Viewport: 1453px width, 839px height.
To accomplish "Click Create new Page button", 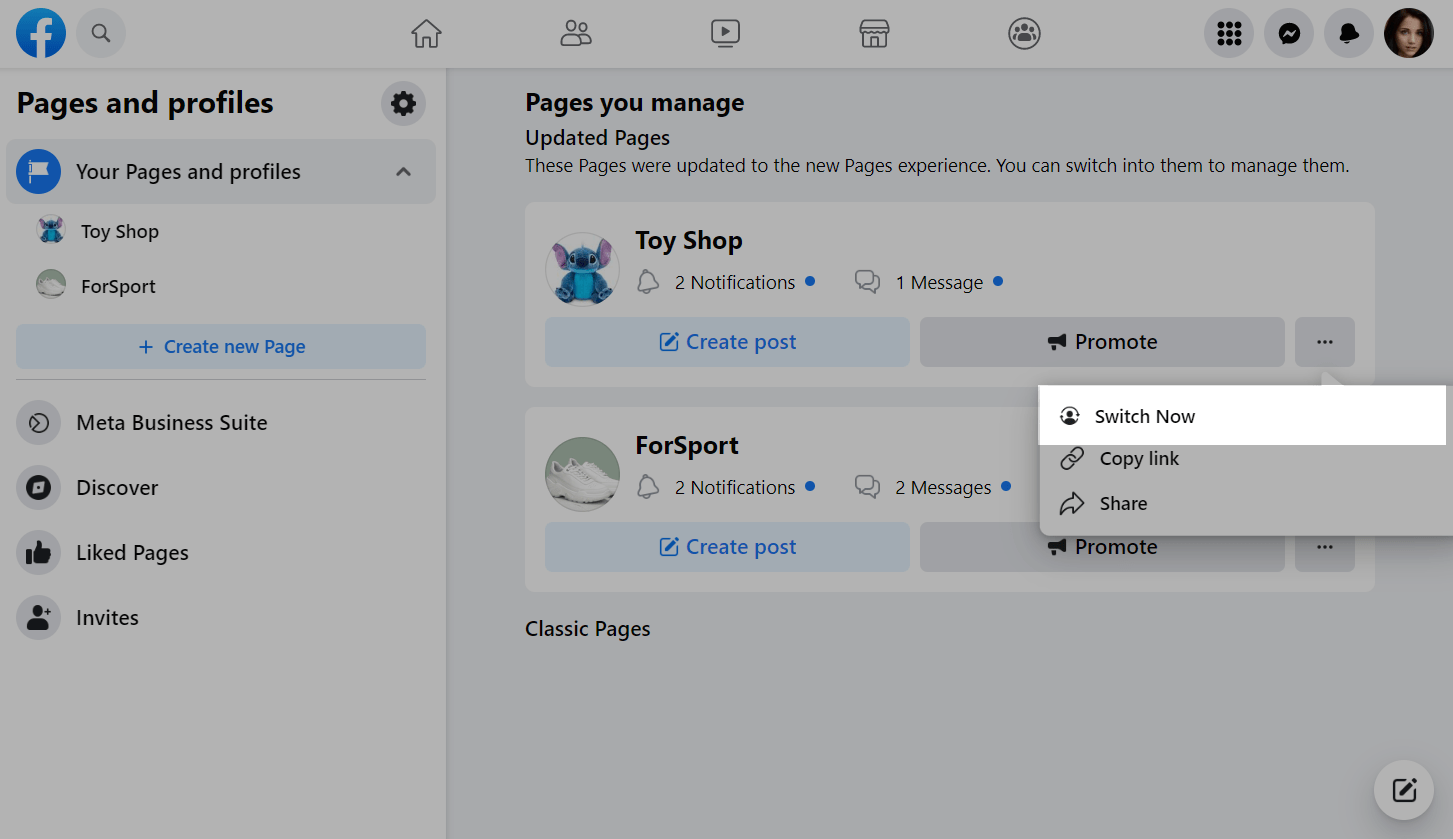I will pyautogui.click(x=221, y=347).
